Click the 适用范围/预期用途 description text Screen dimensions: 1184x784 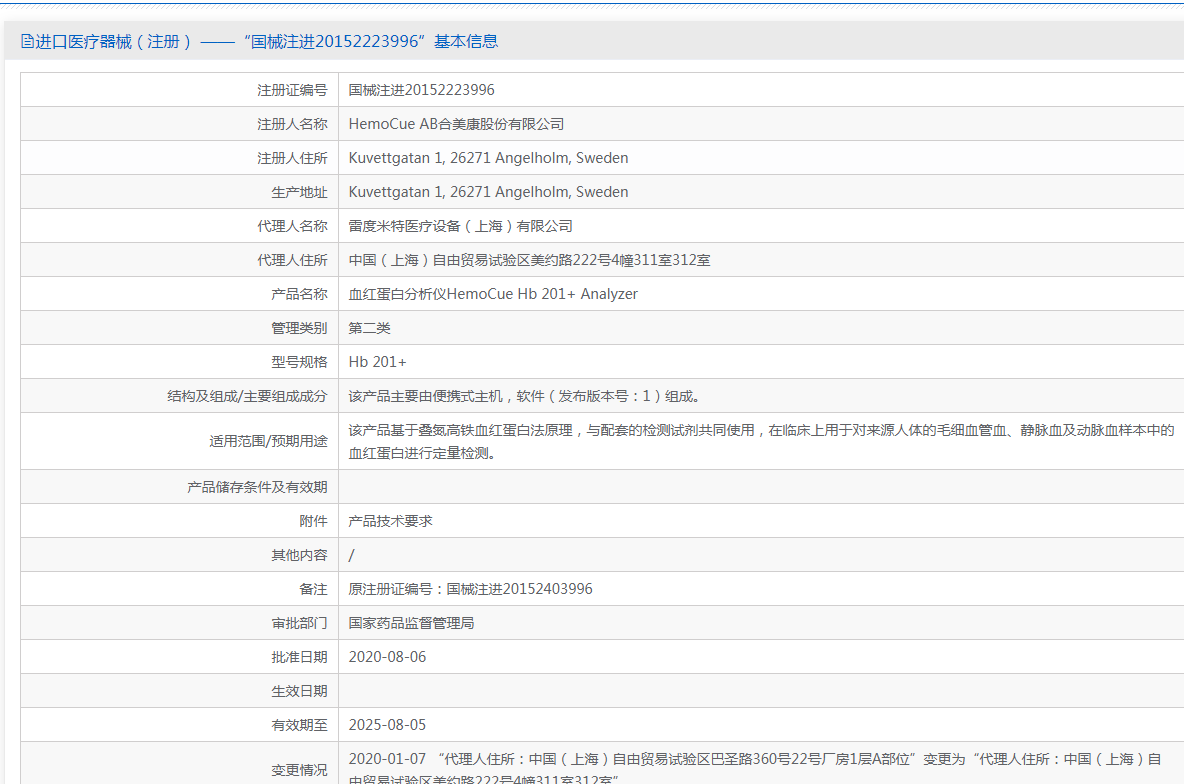(x=760, y=441)
